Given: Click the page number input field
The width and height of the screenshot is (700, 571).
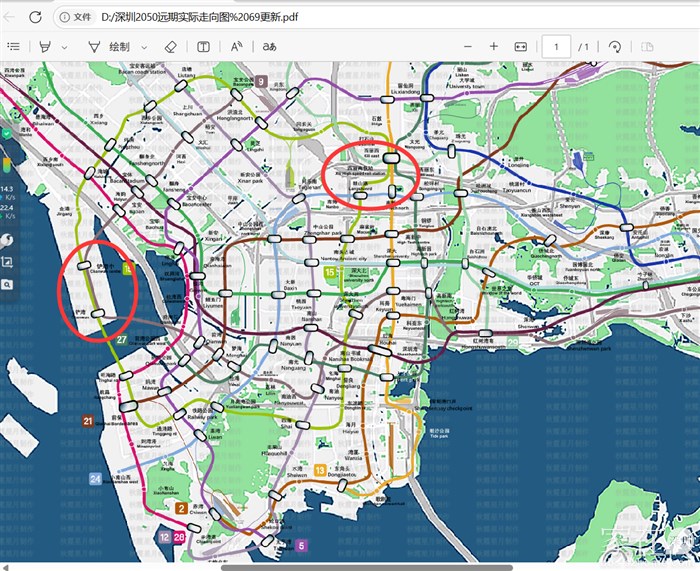Looking at the screenshot, I should (x=555, y=47).
